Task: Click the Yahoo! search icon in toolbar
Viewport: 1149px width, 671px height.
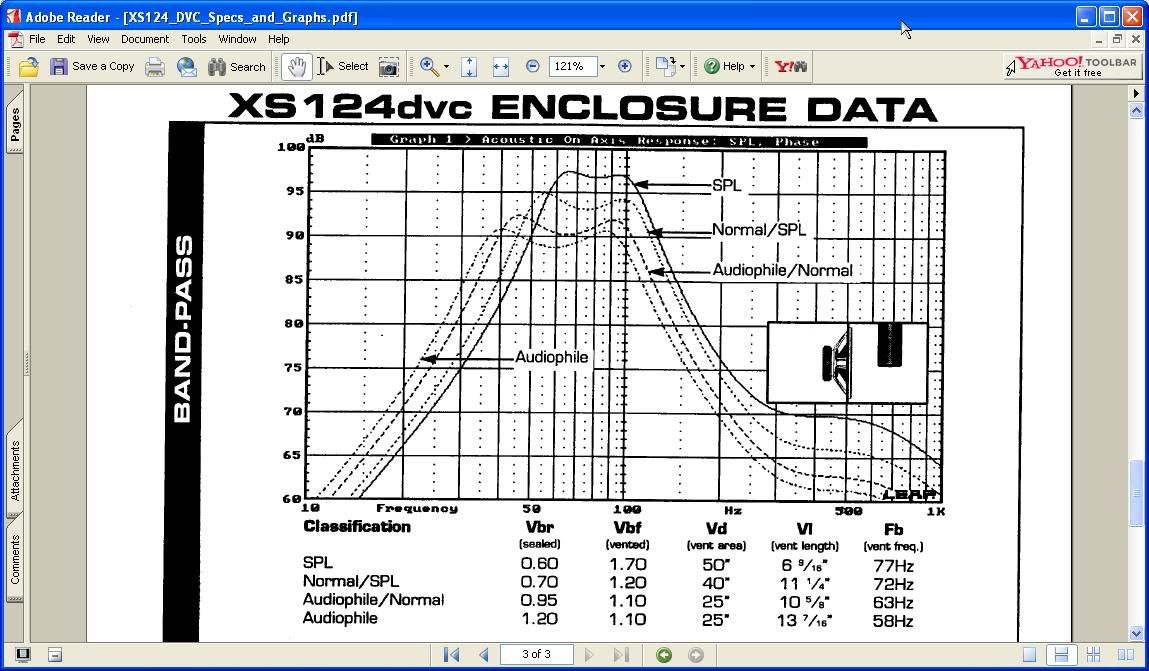Action: click(789, 66)
